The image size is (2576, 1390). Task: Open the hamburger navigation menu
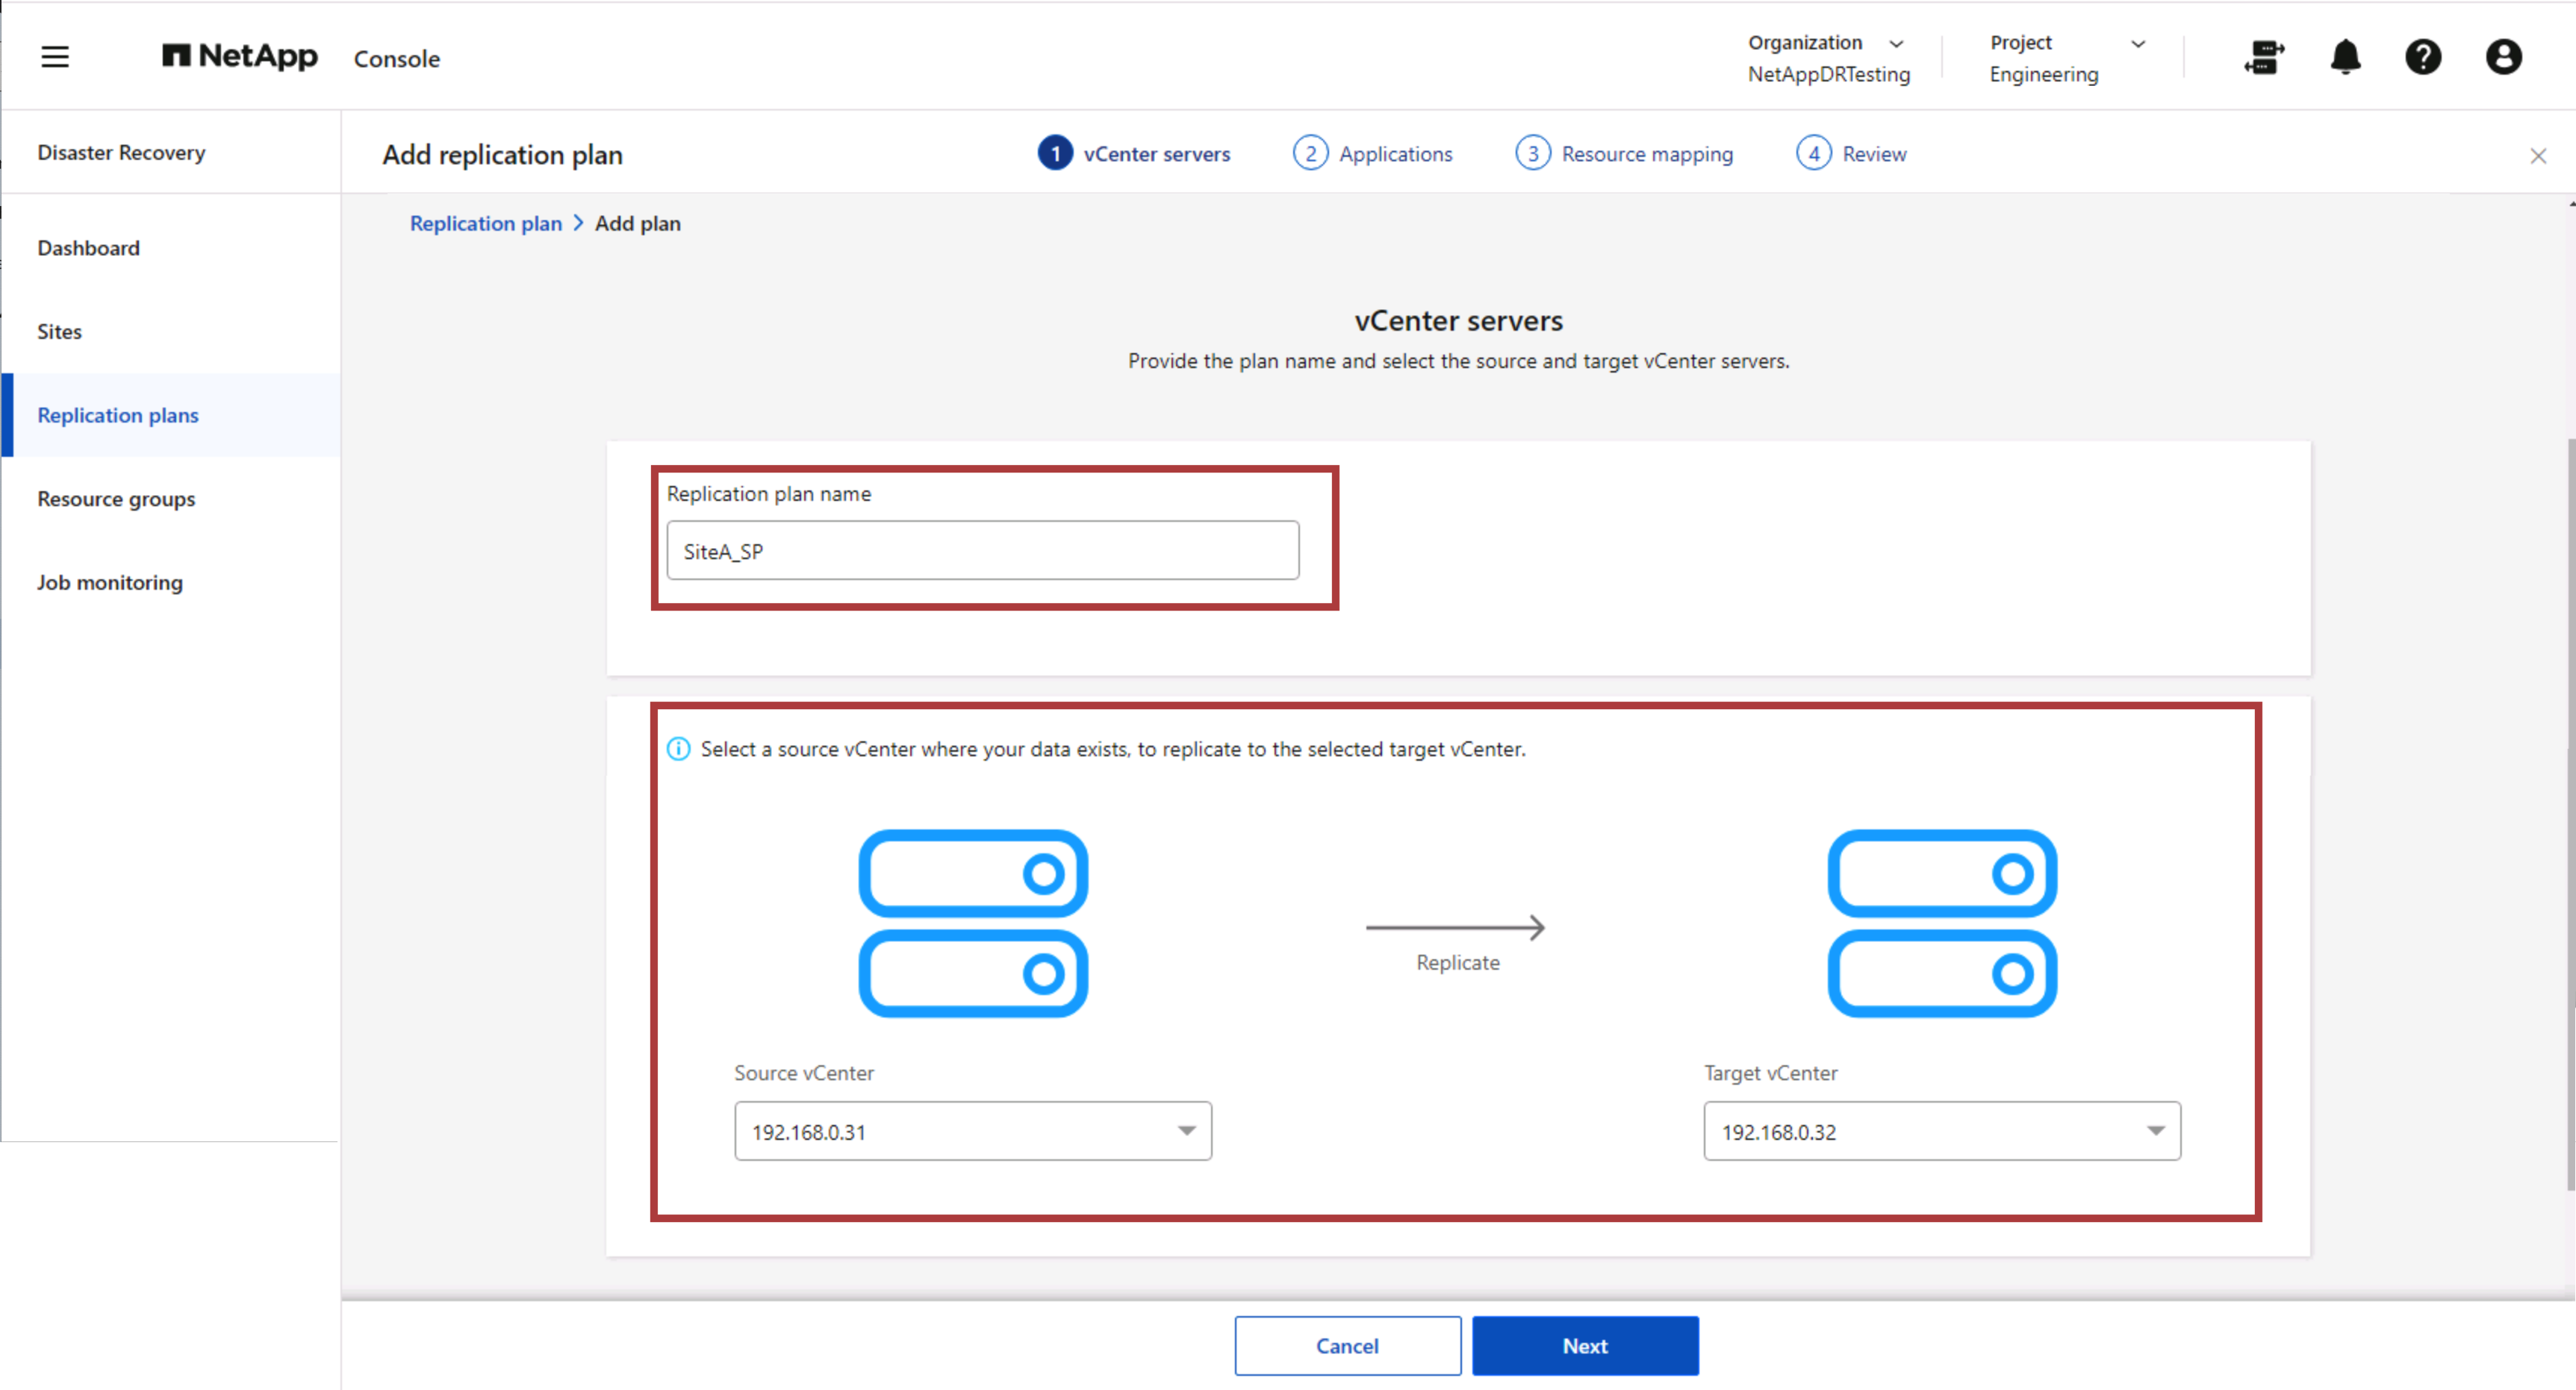click(55, 57)
